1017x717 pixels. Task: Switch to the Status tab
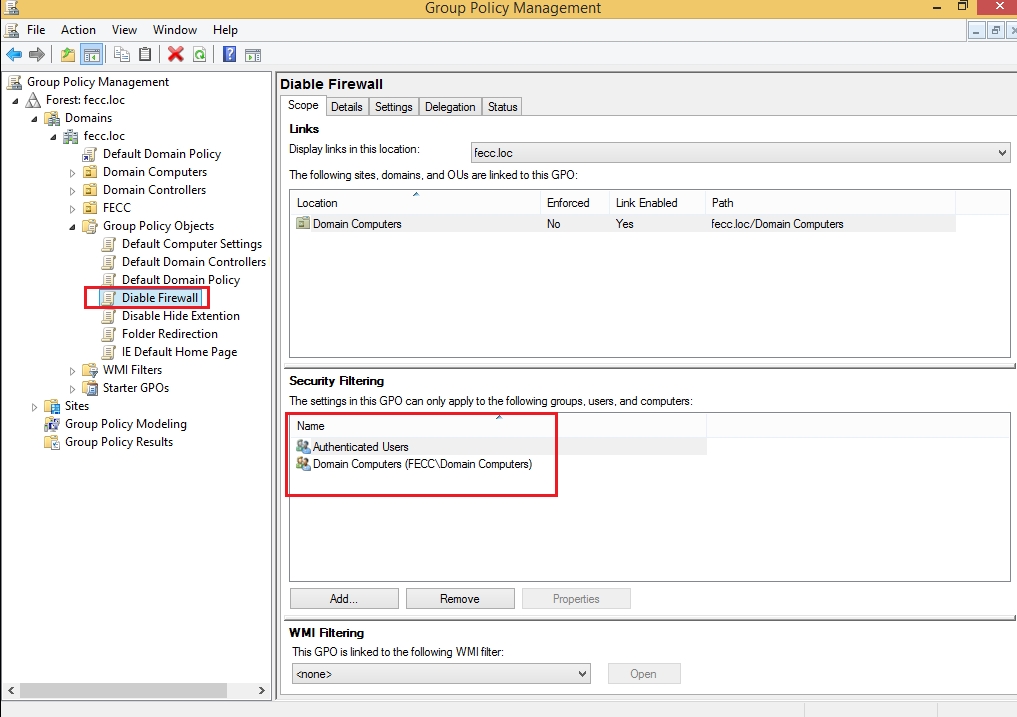click(x=502, y=107)
